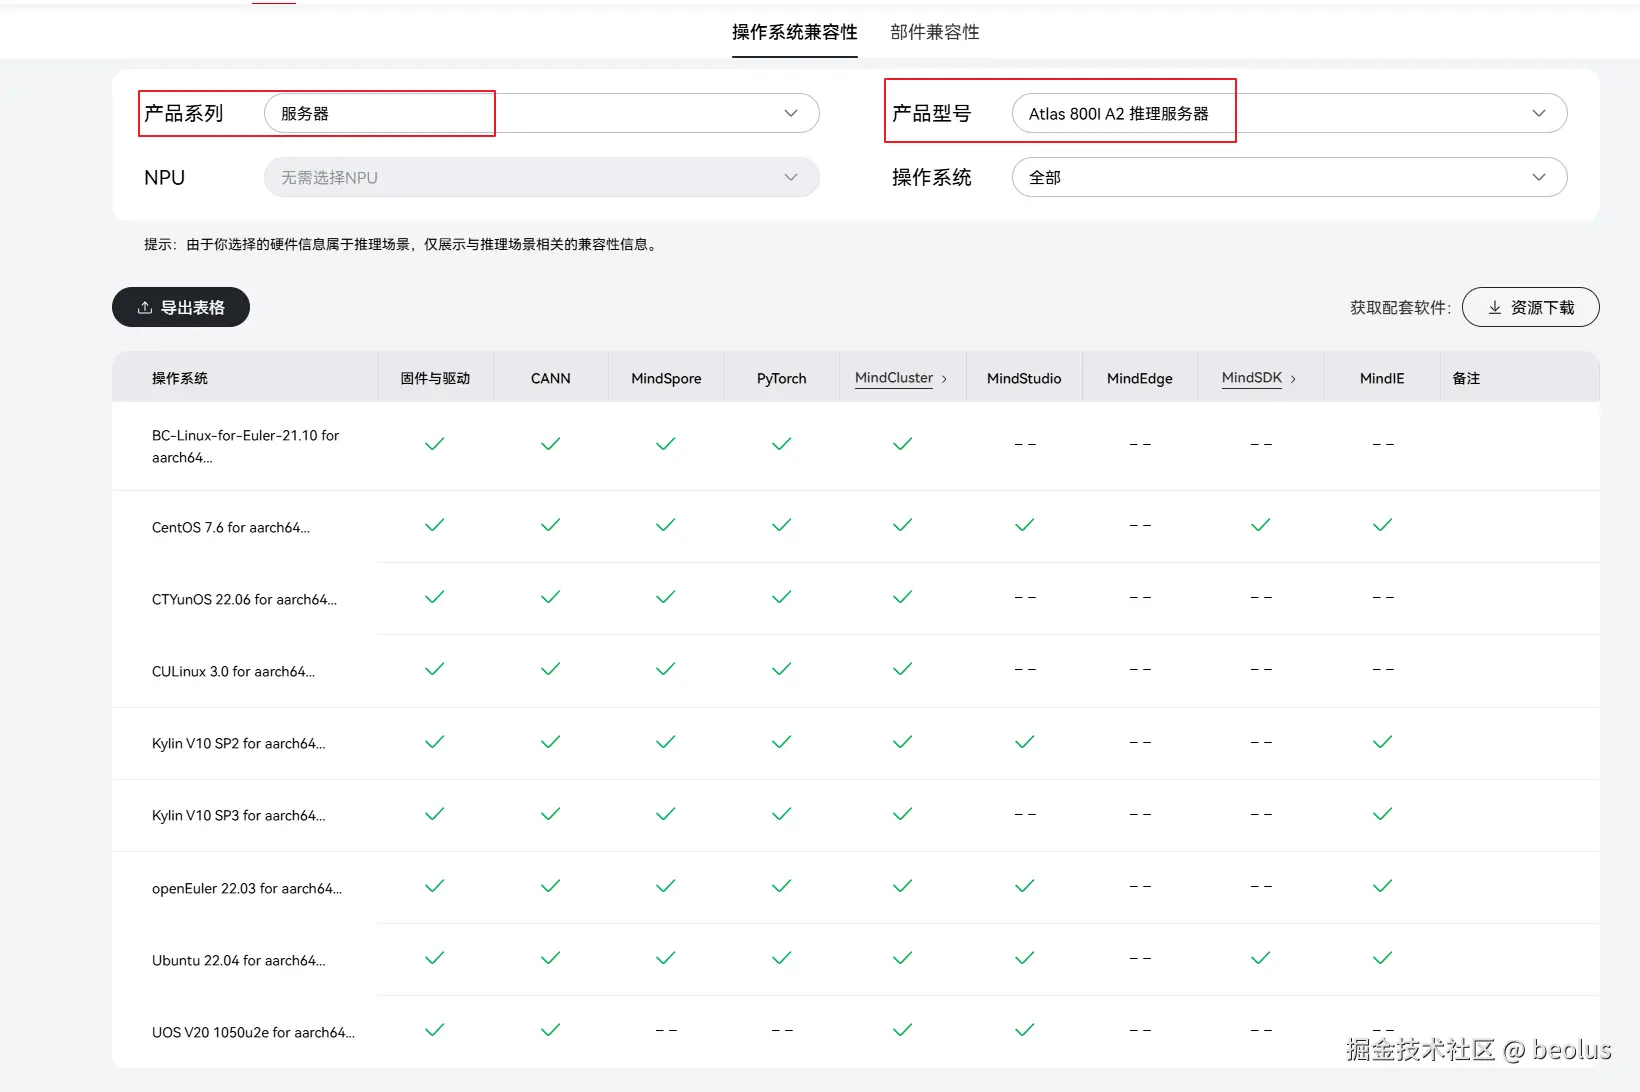This screenshot has height=1092, width=1640.
Task: Click the download icon beside 资源下载
Action: (x=1494, y=308)
